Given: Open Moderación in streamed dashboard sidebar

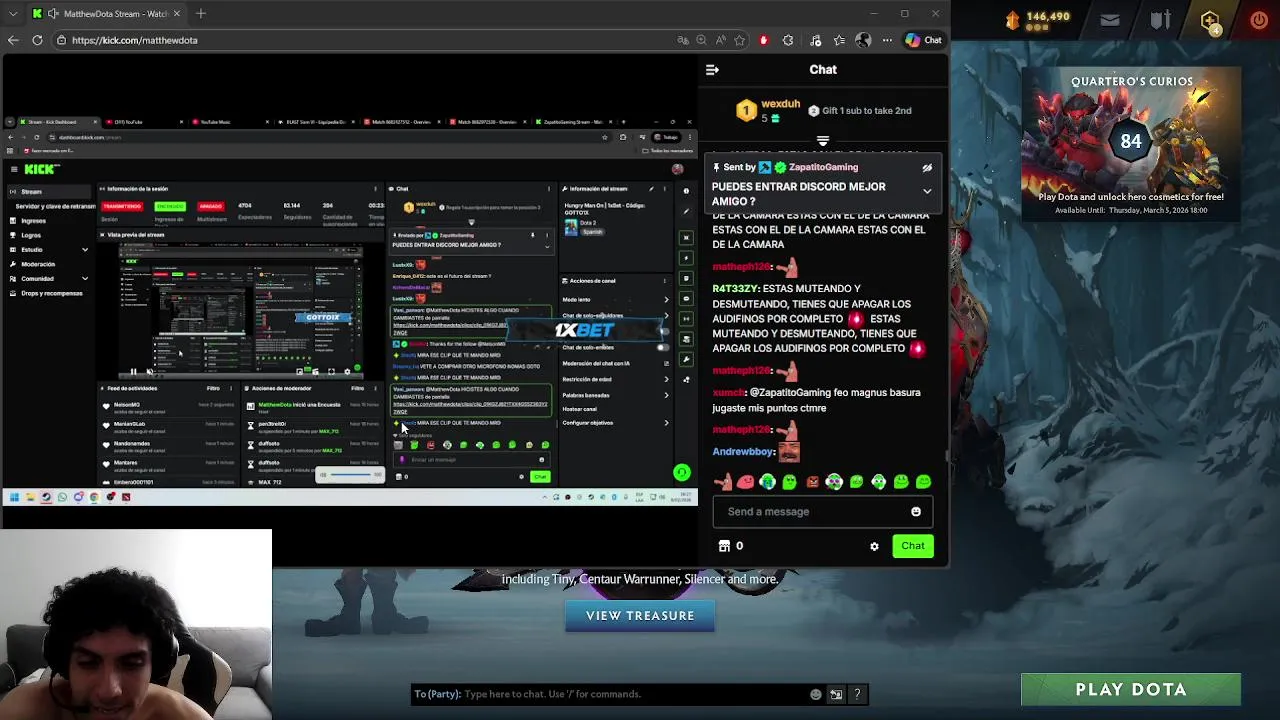Looking at the screenshot, I should [x=38, y=264].
